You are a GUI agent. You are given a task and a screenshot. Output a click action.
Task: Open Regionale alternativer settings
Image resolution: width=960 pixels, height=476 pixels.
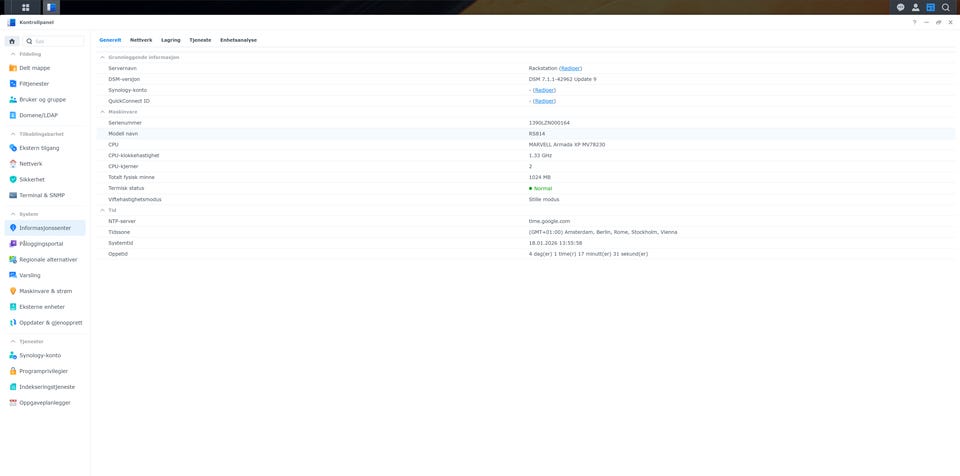click(45, 260)
